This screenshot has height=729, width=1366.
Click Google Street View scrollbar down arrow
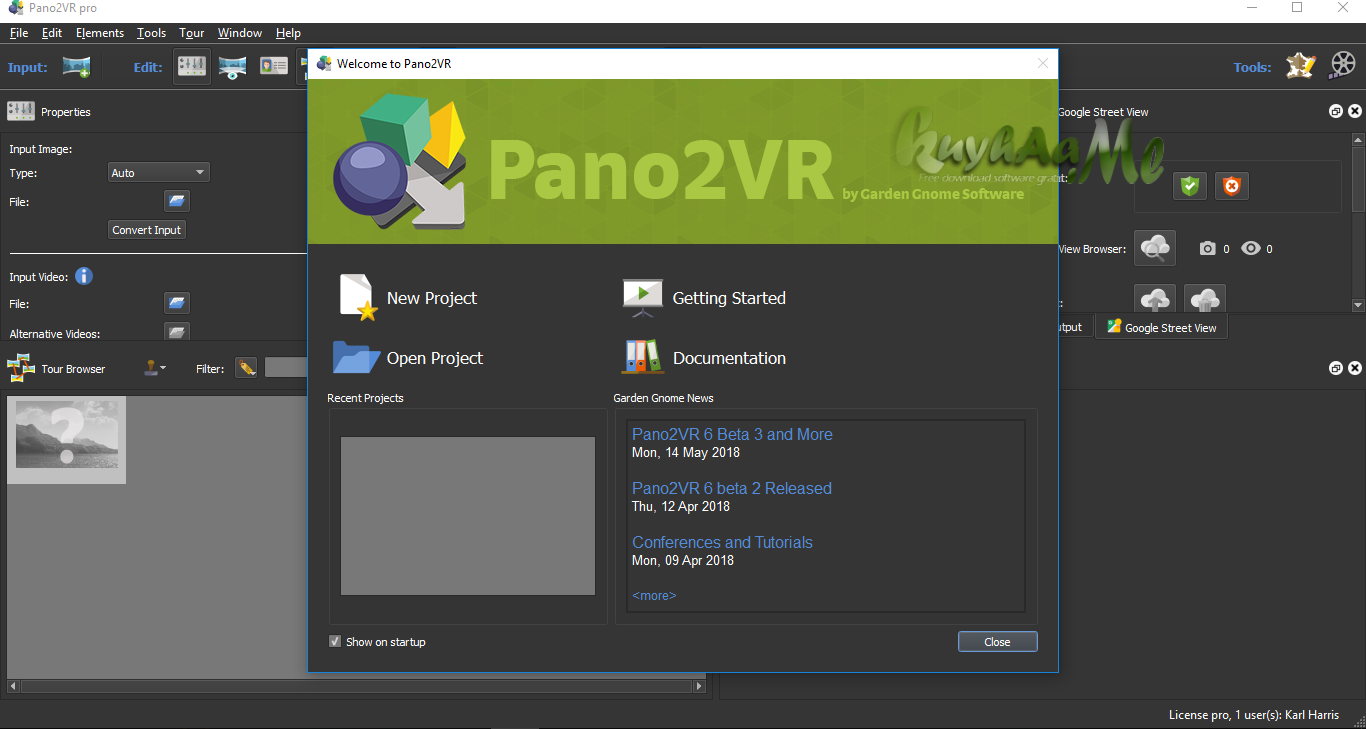click(1358, 305)
